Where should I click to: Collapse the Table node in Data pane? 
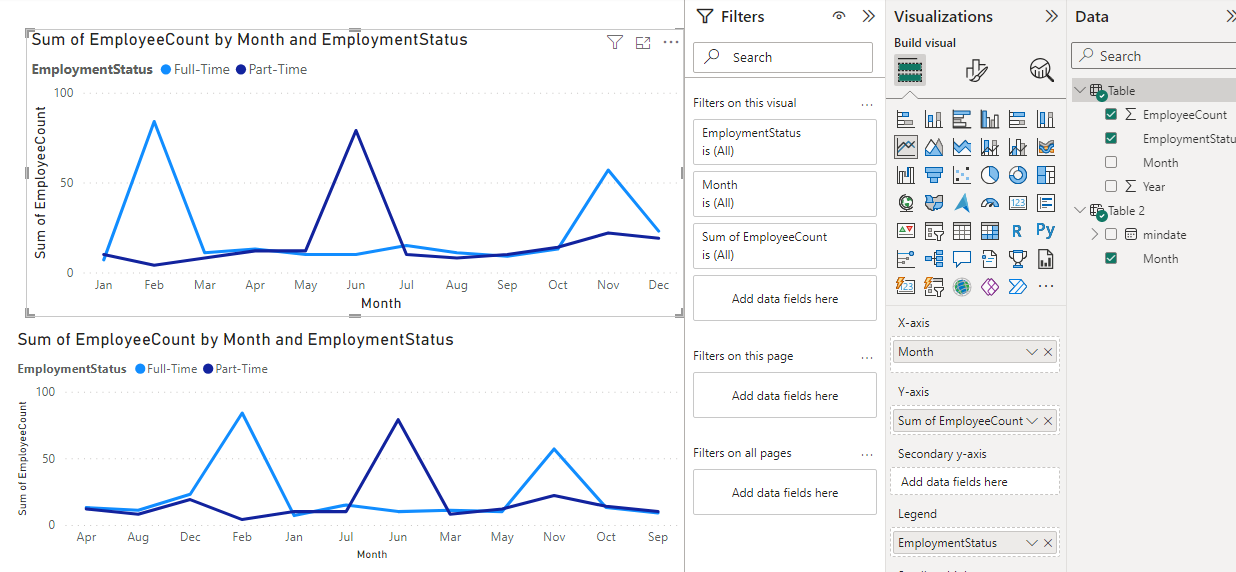pos(1080,91)
